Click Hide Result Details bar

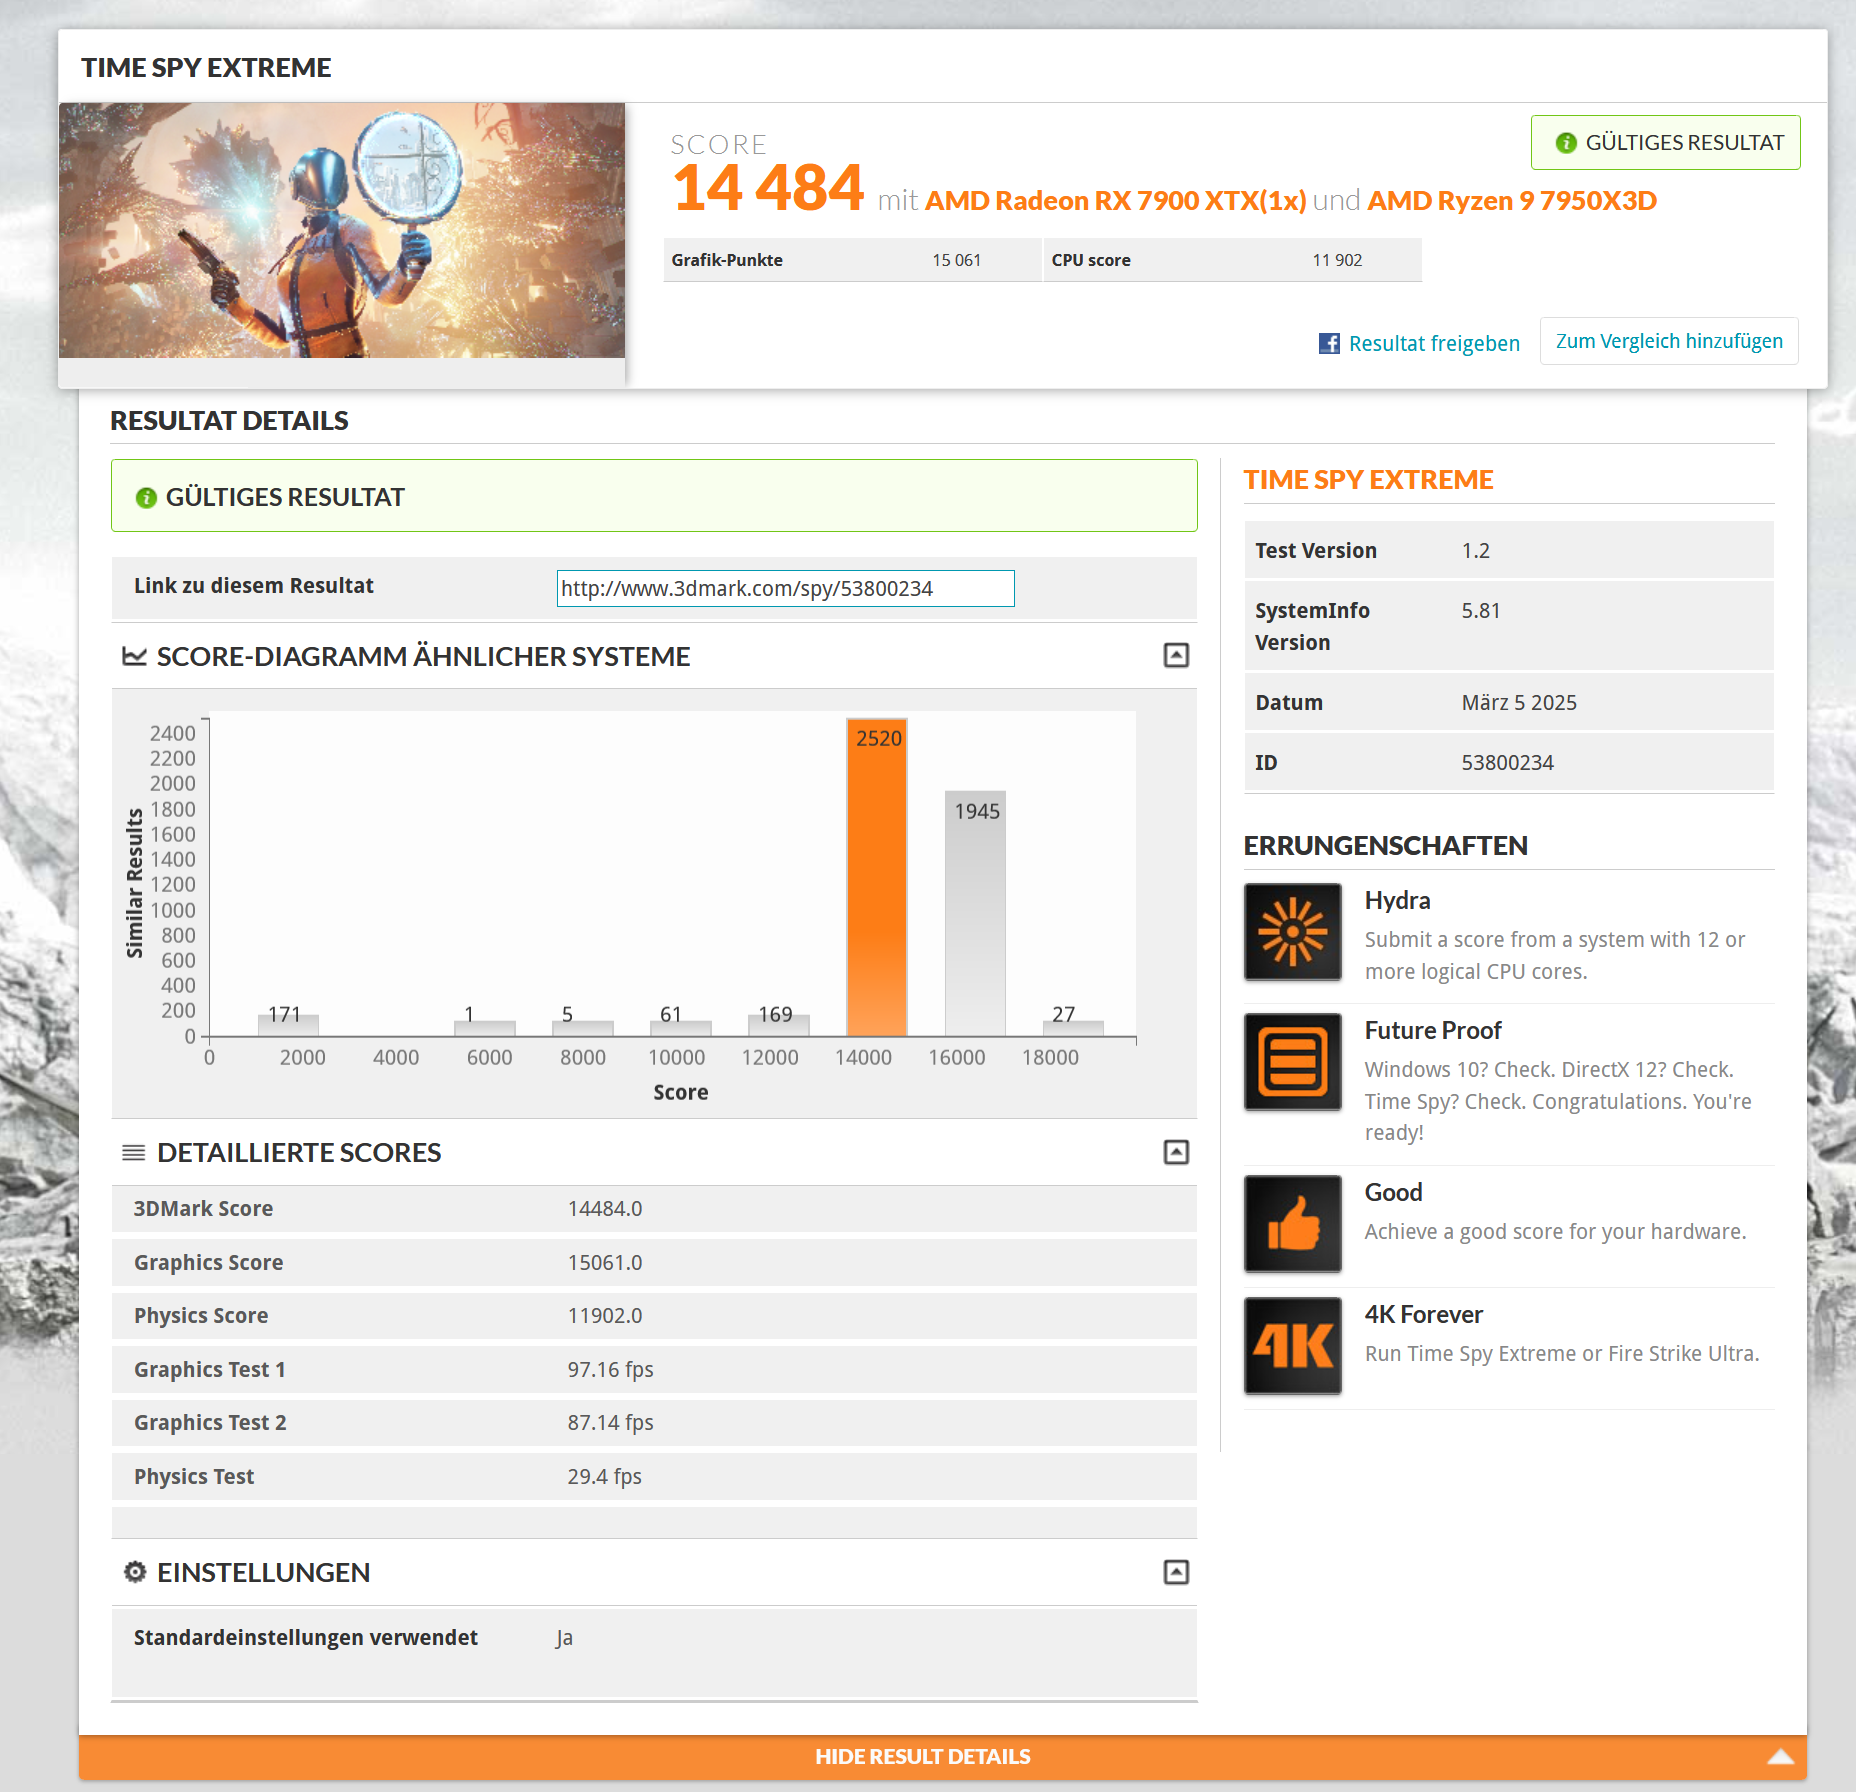tap(943, 1757)
